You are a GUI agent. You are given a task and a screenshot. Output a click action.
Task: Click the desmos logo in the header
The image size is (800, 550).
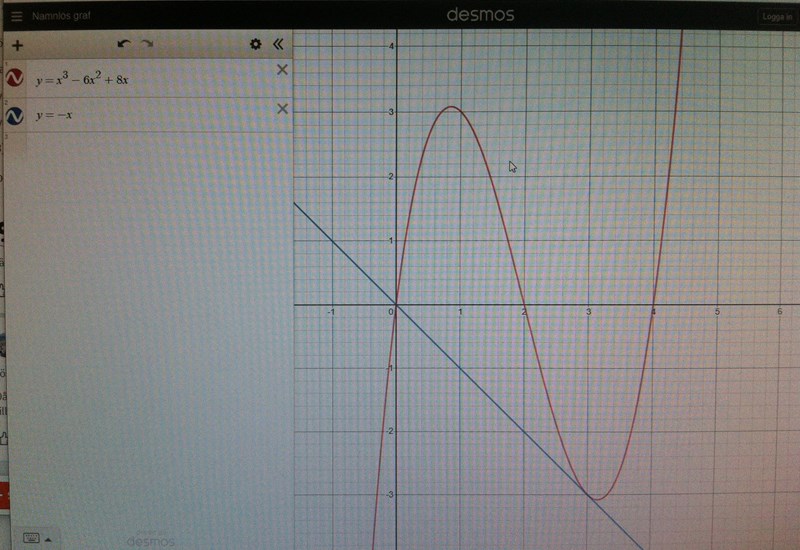tap(483, 14)
